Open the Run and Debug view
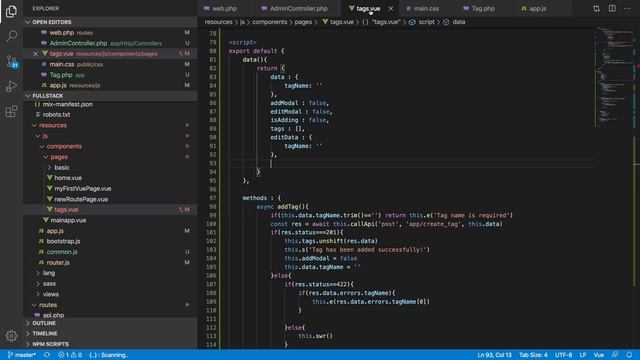Screen dimensions: 640x360 11,86
